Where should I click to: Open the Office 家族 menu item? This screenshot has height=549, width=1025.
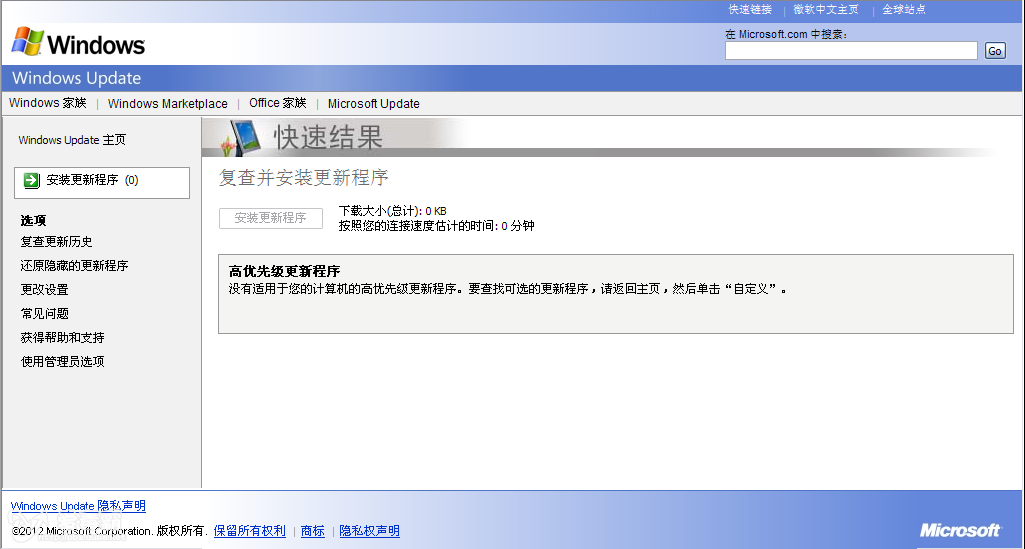[278, 103]
